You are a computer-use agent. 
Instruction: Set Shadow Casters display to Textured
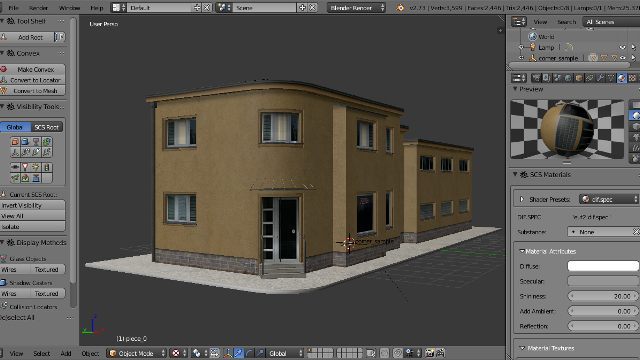pyautogui.click(x=46, y=293)
